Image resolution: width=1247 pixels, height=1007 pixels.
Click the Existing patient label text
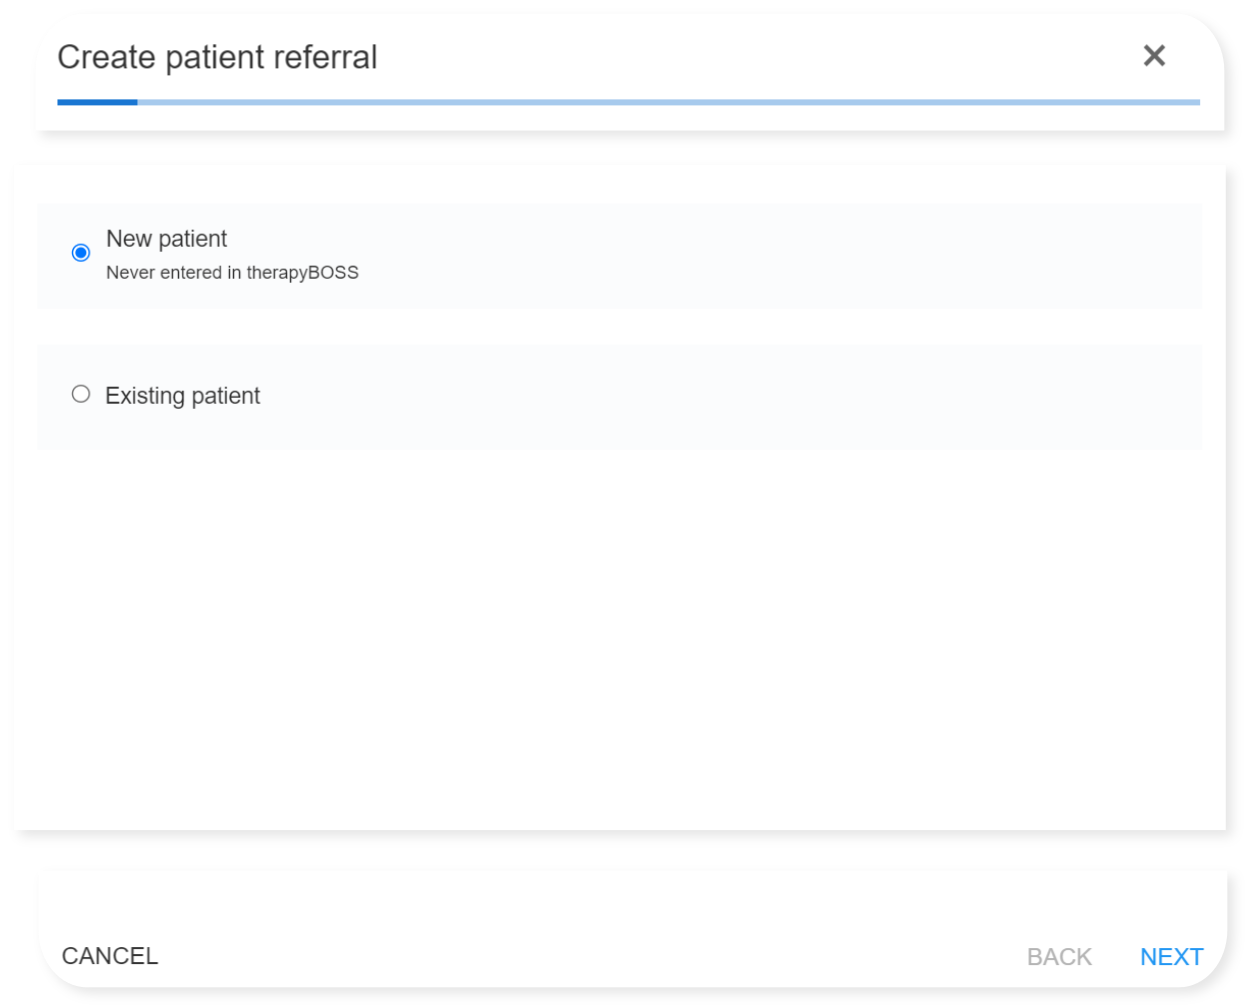coord(182,396)
